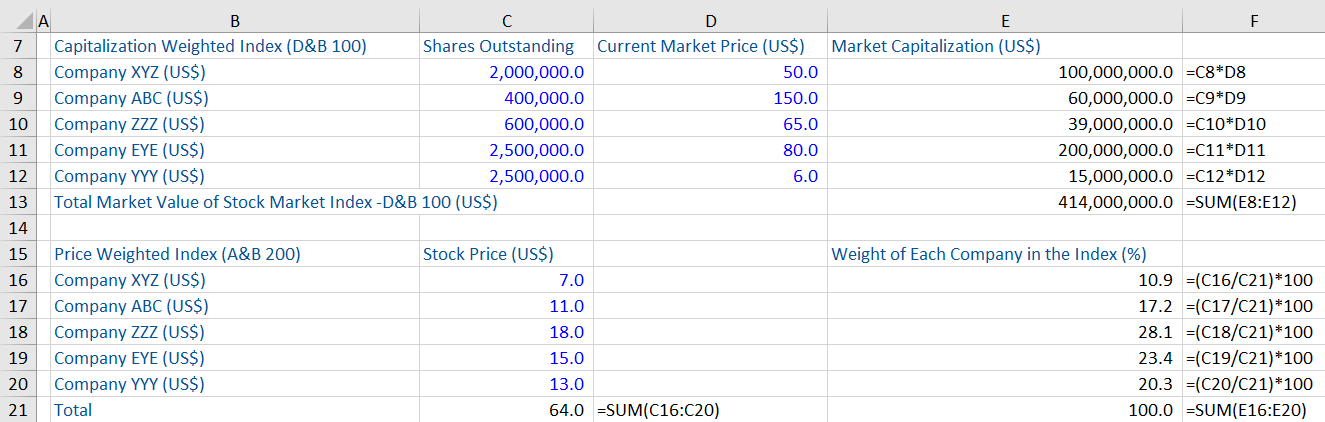Click the Stock Price (US$) header cell
This screenshot has height=422, width=1325.
pyautogui.click(x=488, y=254)
